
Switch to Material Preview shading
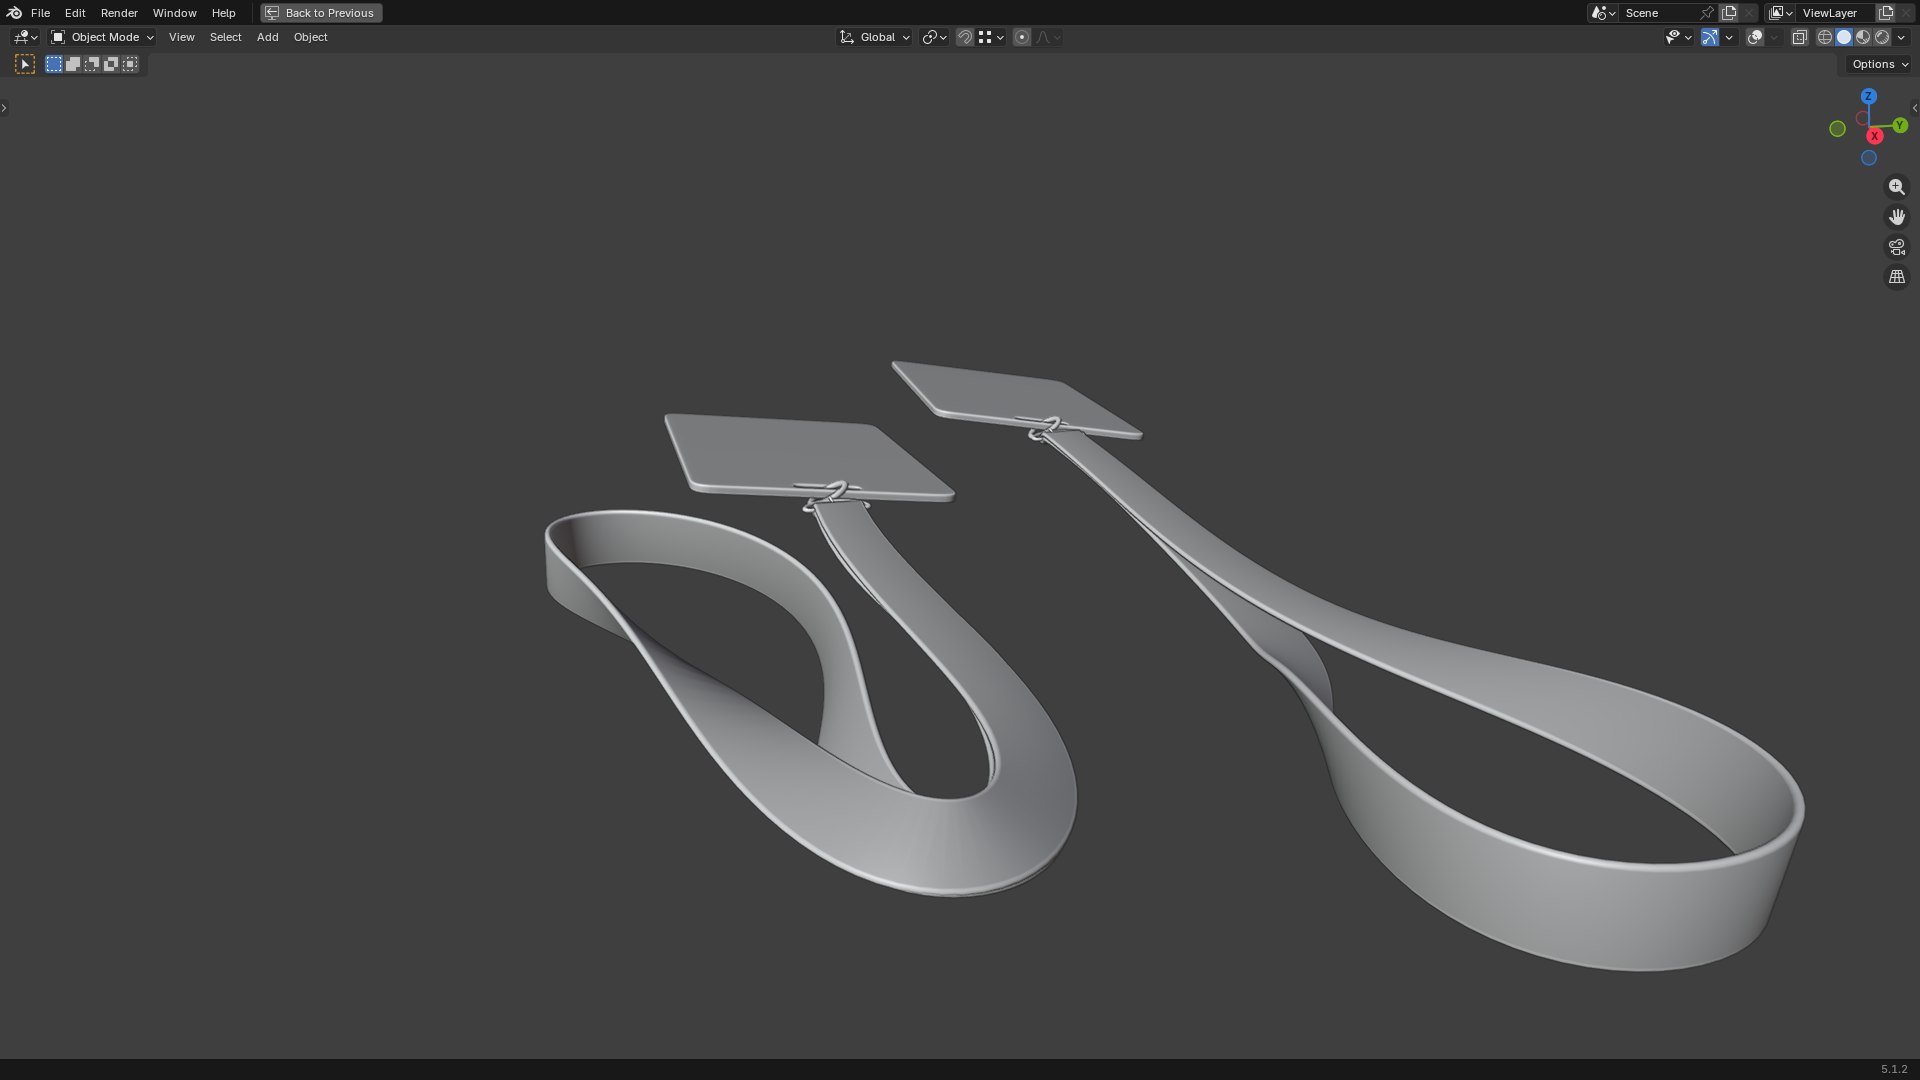[1863, 37]
